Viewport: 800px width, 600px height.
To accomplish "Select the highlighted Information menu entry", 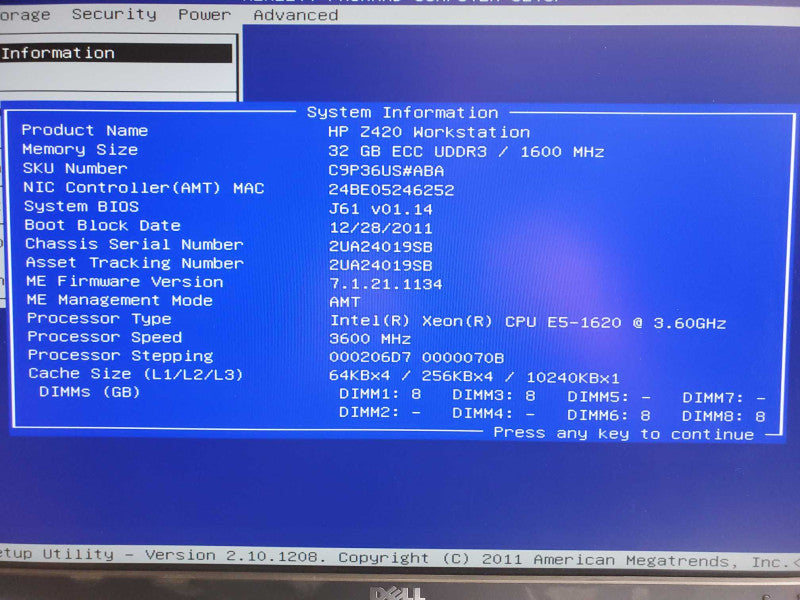I will point(116,53).
